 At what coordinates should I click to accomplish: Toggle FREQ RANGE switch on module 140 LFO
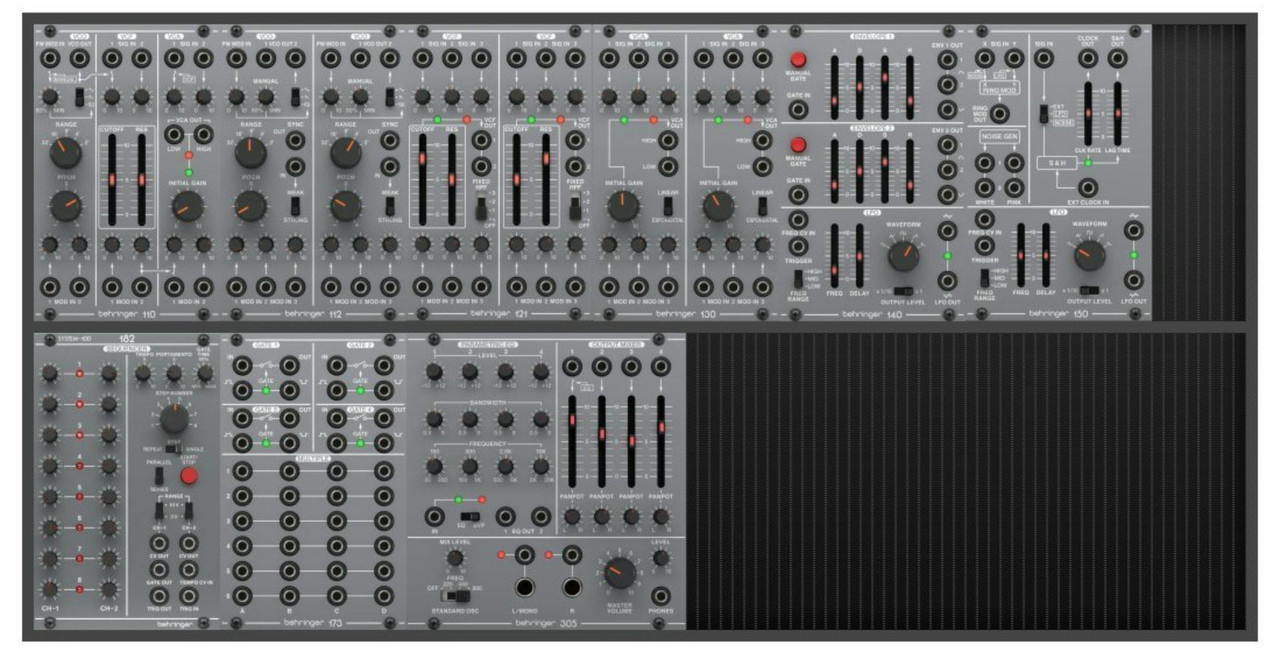pos(799,278)
